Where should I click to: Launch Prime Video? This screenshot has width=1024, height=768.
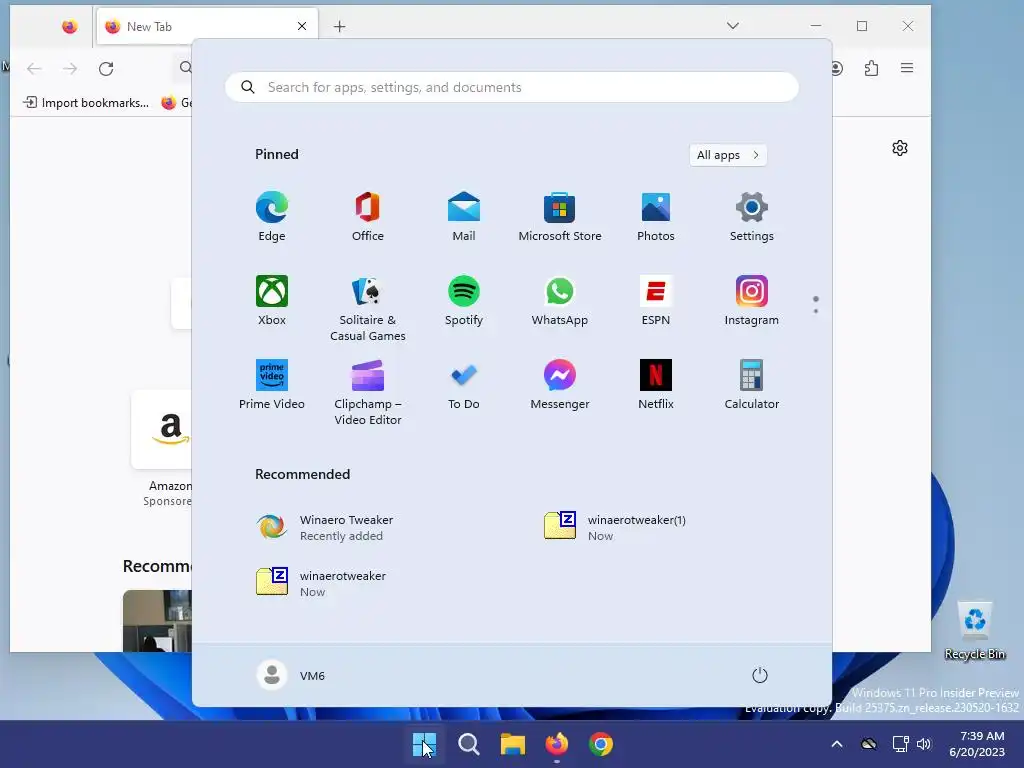[272, 385]
